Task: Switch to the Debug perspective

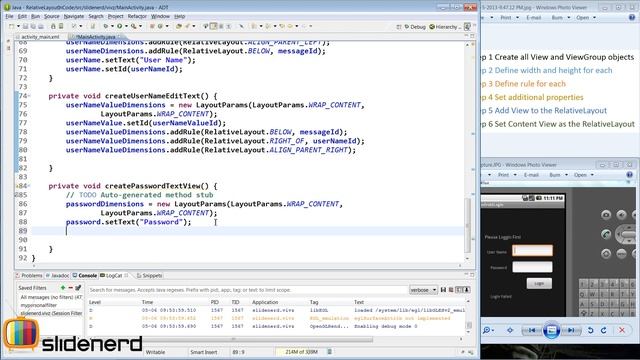Action: click(415, 27)
